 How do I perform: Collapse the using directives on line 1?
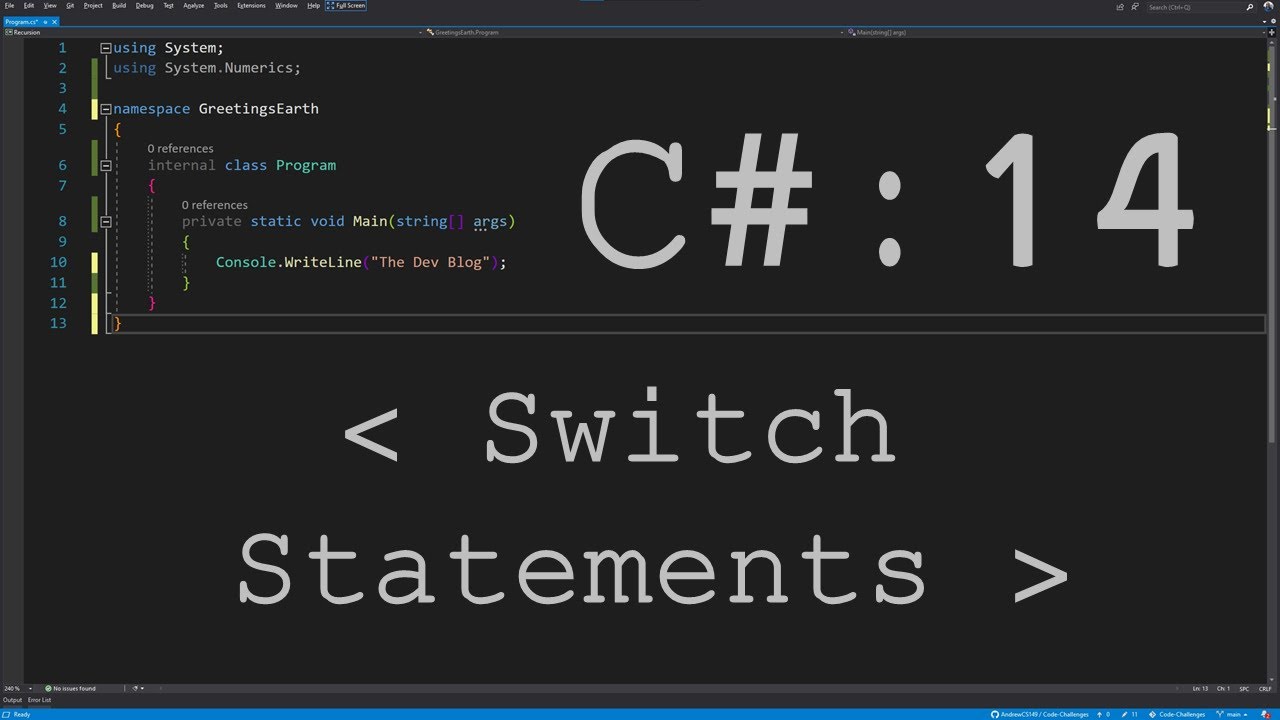(105, 48)
